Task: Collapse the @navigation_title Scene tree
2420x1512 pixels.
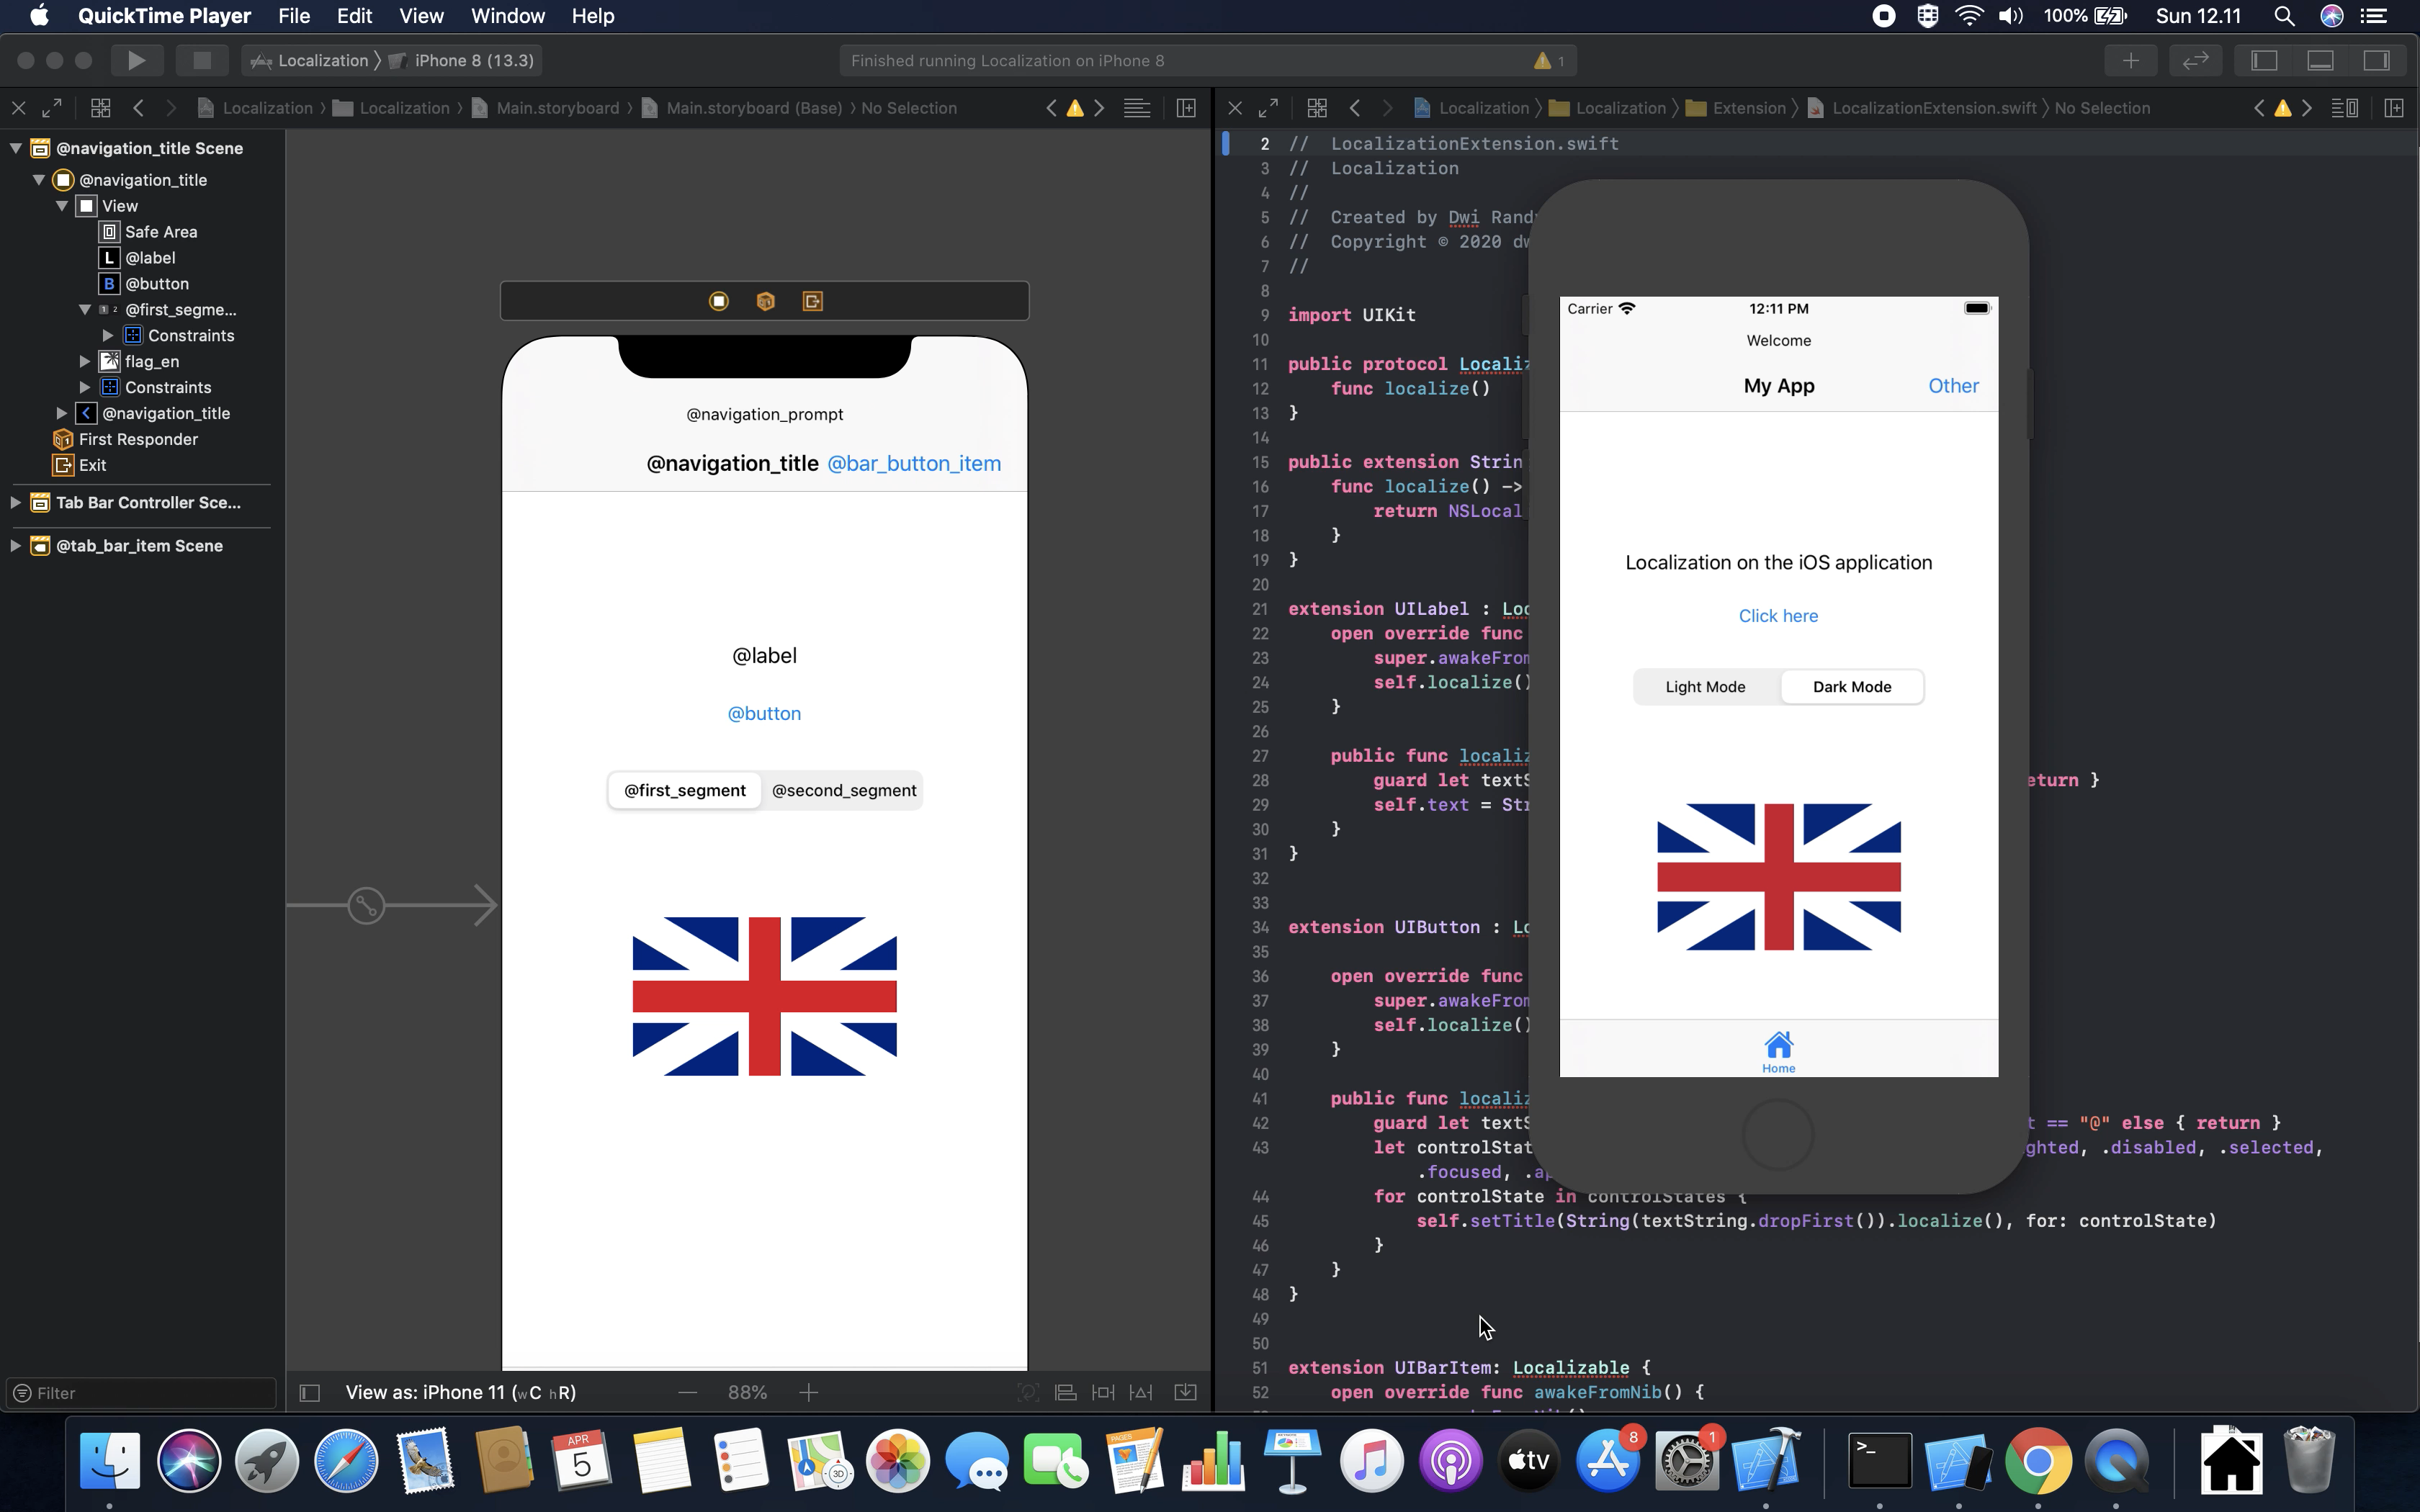Action: pos(14,148)
